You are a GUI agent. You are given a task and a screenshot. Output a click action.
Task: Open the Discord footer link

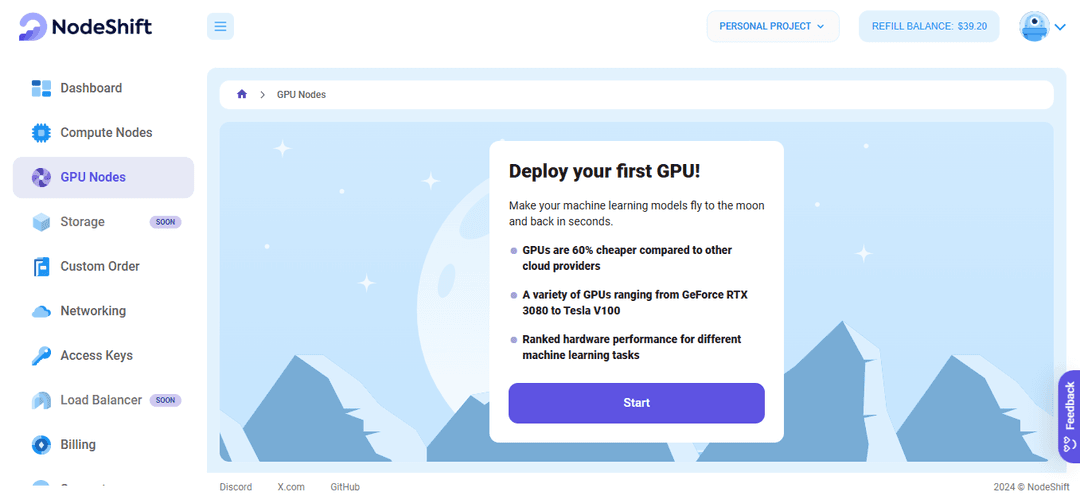236,487
